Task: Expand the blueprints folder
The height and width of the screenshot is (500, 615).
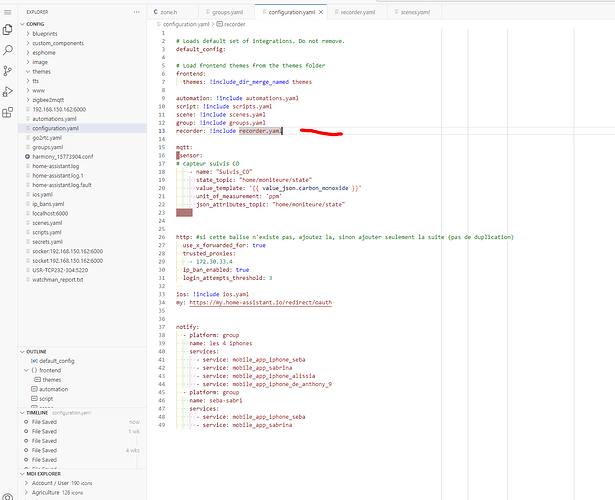Action: [45, 33]
